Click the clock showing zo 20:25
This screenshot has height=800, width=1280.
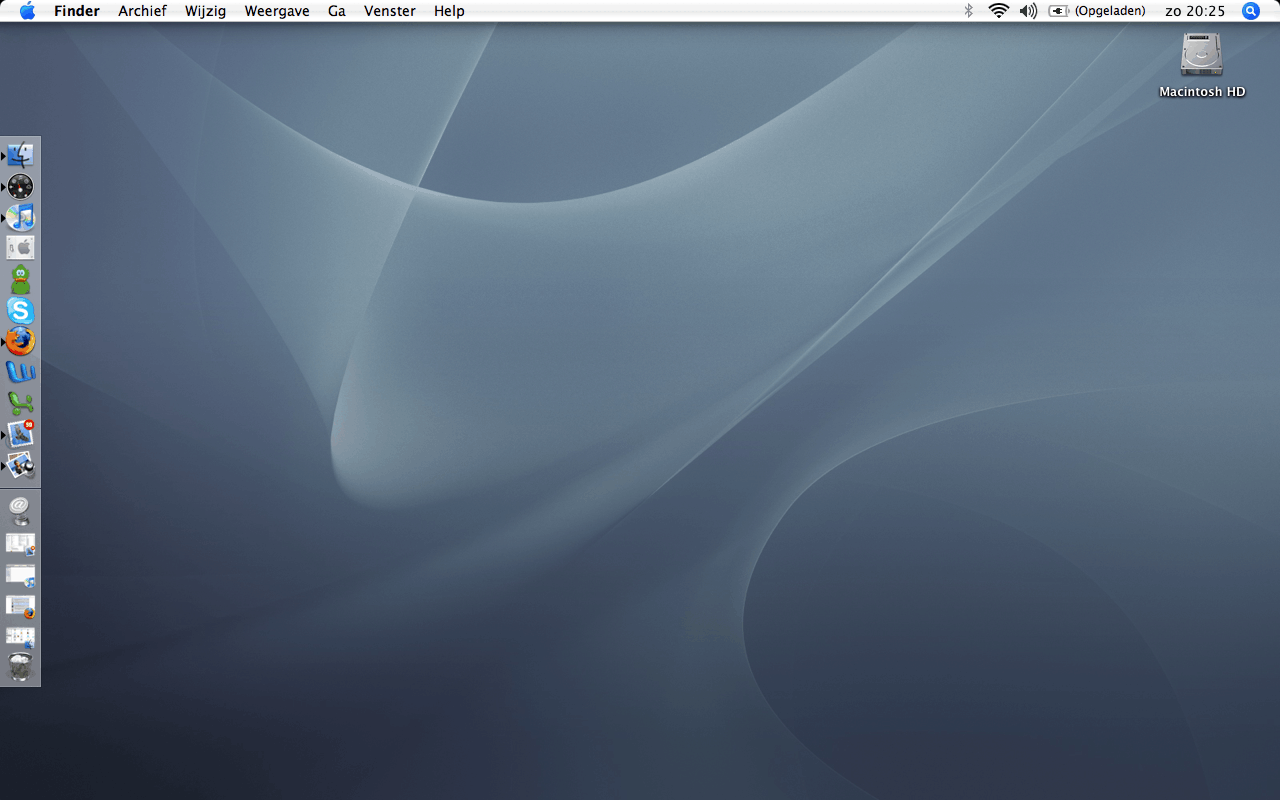[x=1195, y=11]
